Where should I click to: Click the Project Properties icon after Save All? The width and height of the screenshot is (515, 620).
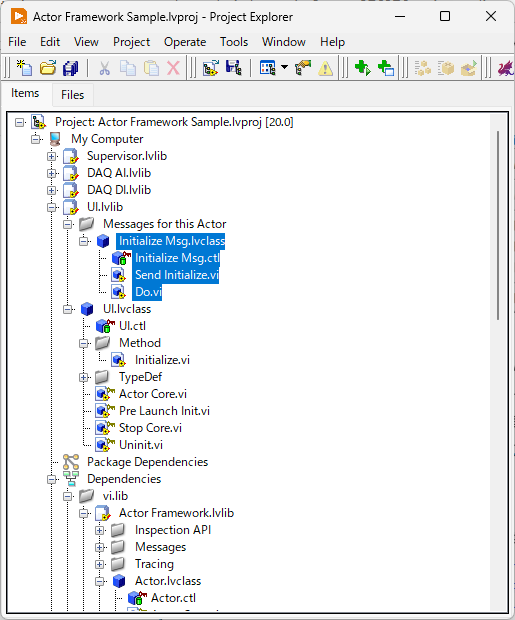pos(210,68)
